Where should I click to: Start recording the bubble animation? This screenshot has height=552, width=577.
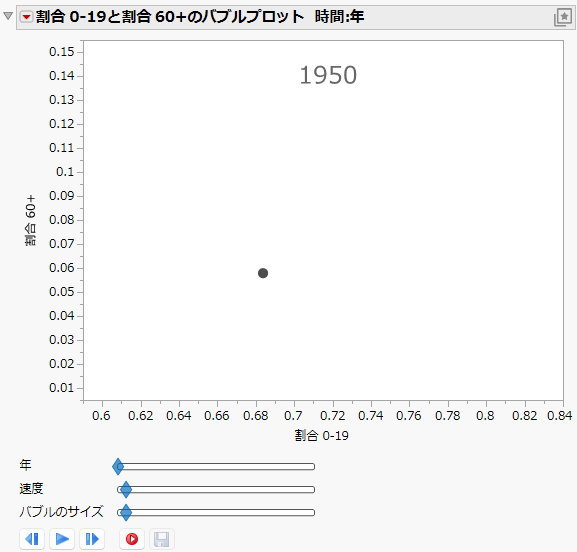pyautogui.click(x=132, y=539)
